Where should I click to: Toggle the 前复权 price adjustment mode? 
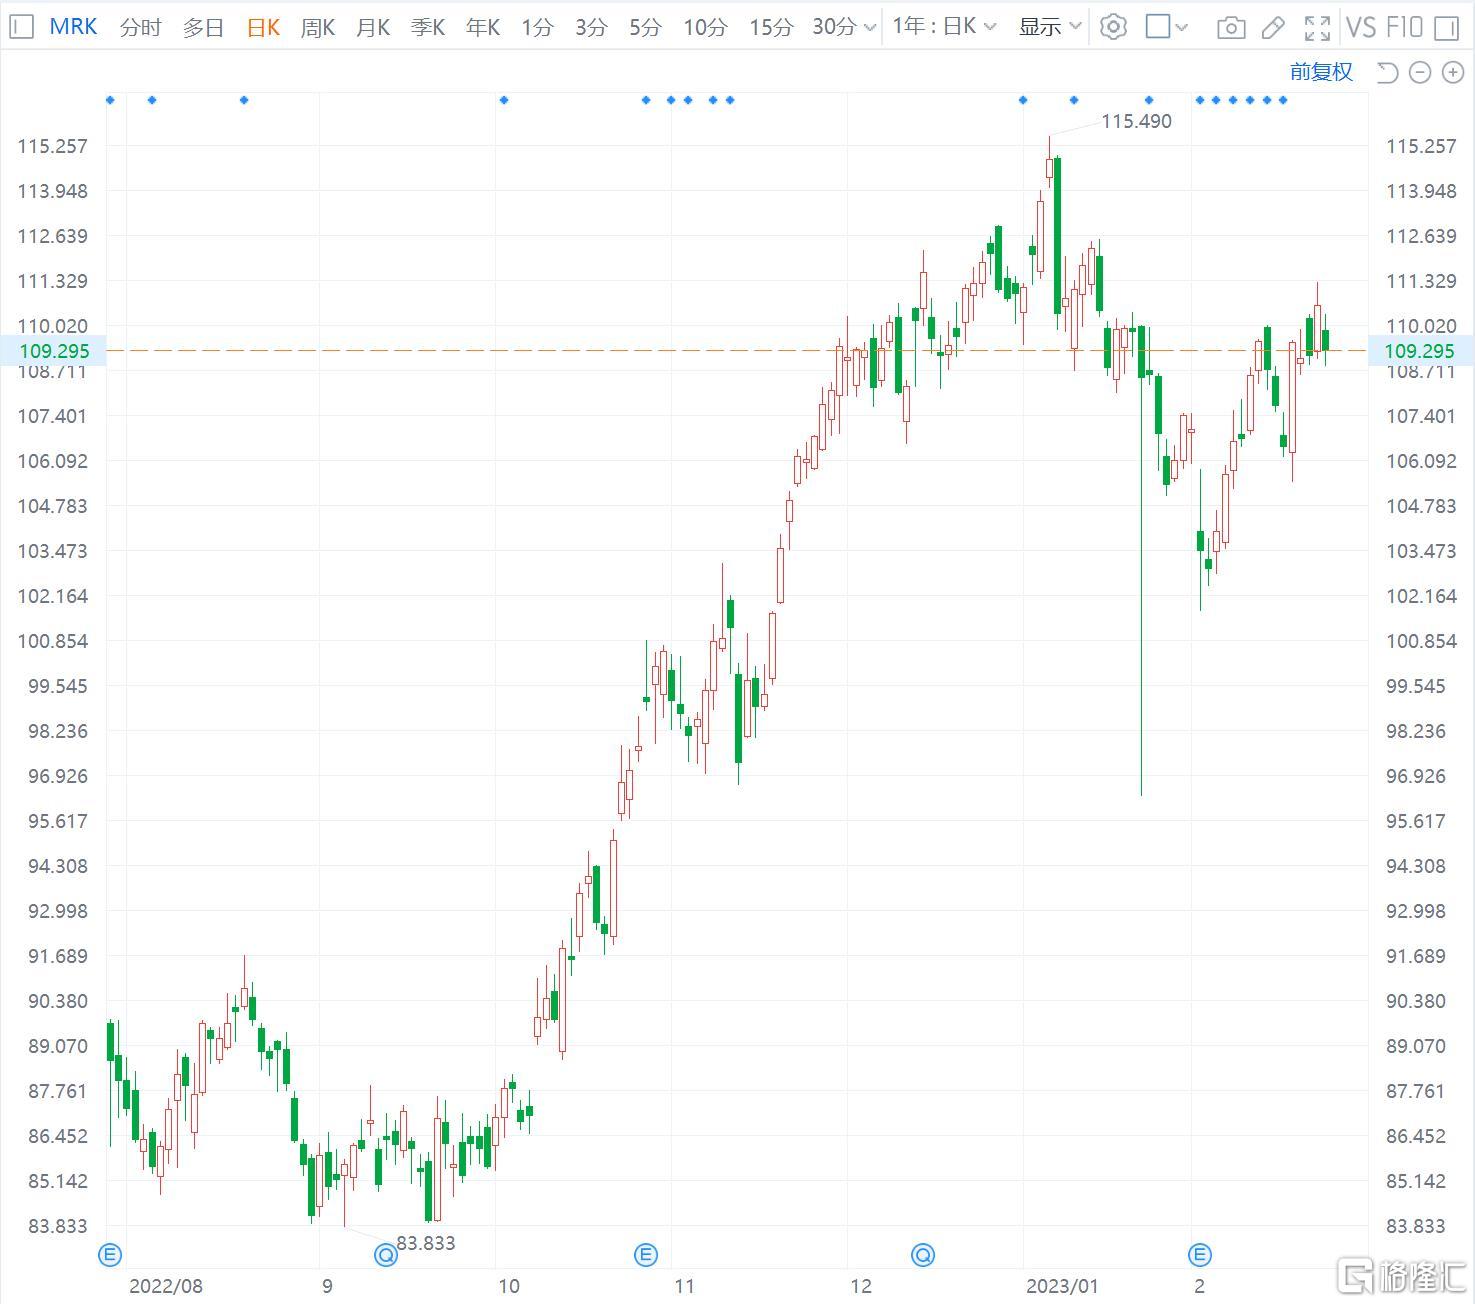1320,72
